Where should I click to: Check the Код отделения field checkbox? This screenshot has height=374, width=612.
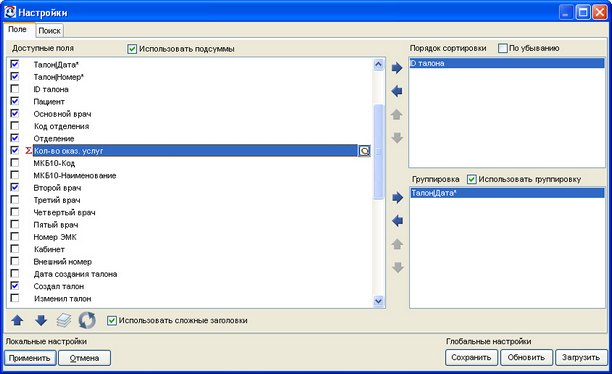14,126
